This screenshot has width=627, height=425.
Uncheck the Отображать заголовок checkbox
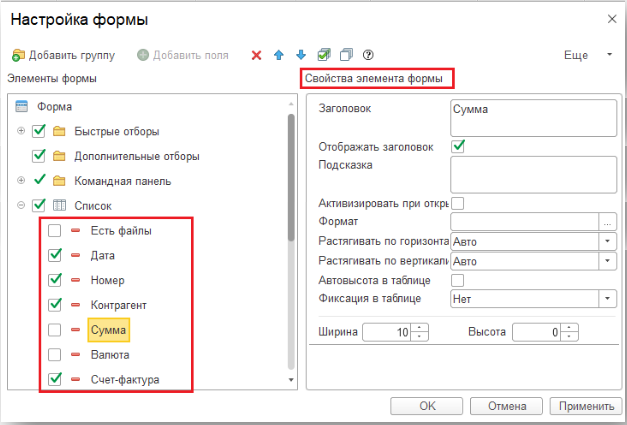coord(459,146)
